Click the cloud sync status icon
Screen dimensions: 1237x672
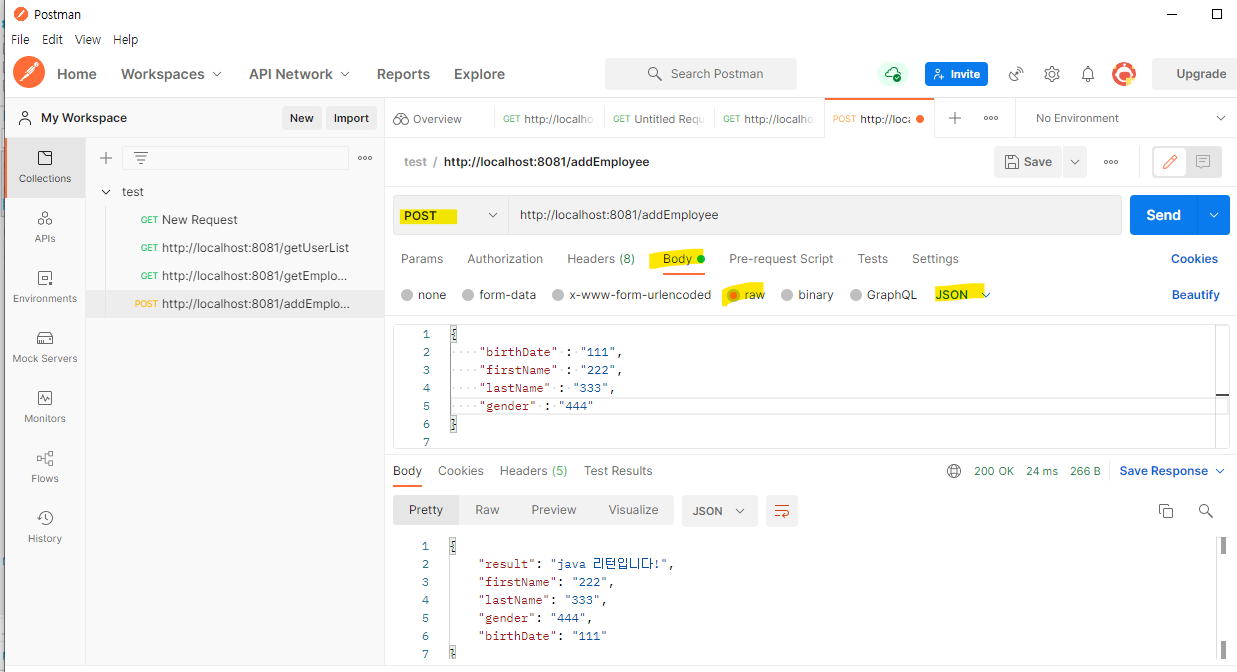(x=891, y=74)
